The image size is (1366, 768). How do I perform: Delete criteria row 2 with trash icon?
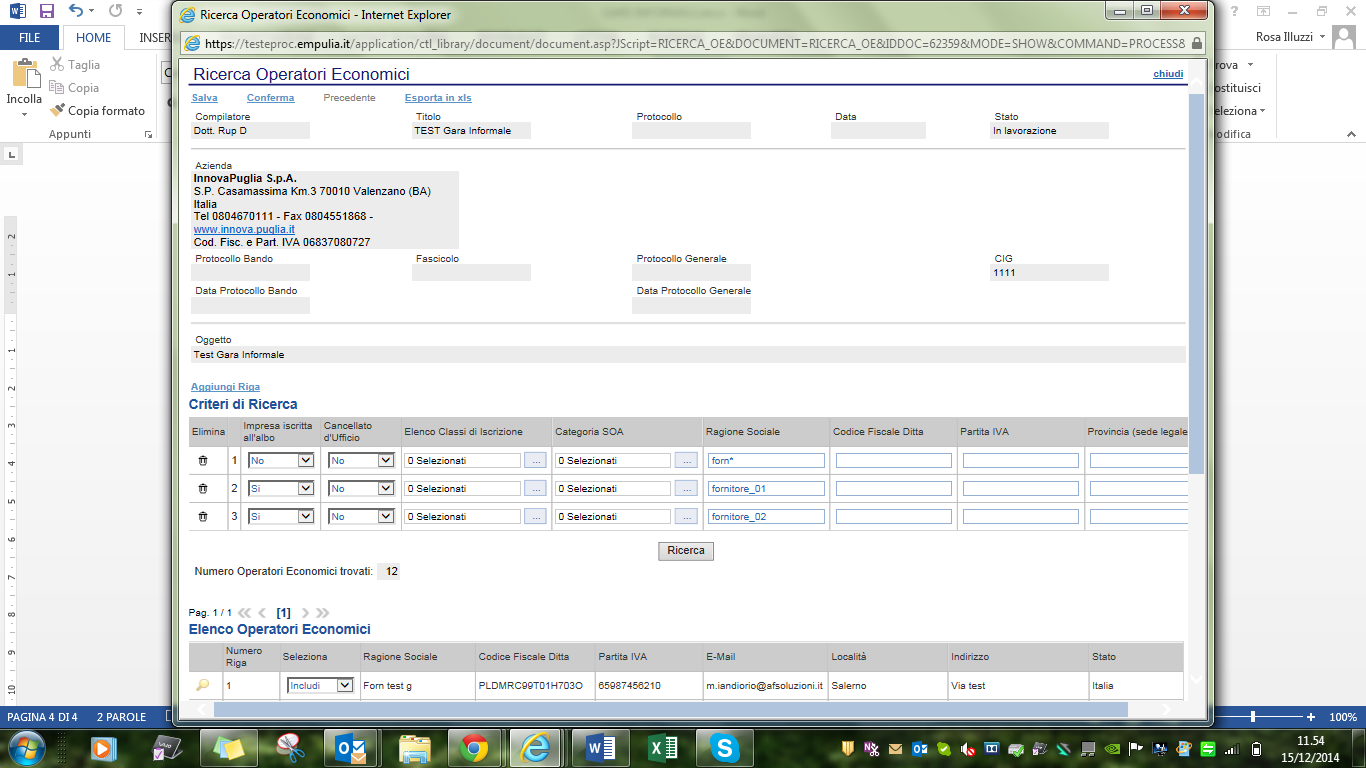point(203,489)
